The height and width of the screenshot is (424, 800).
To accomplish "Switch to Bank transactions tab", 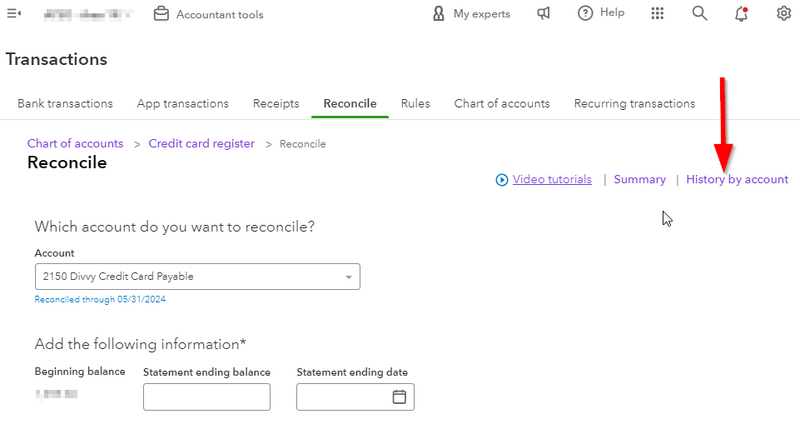I will (65, 103).
